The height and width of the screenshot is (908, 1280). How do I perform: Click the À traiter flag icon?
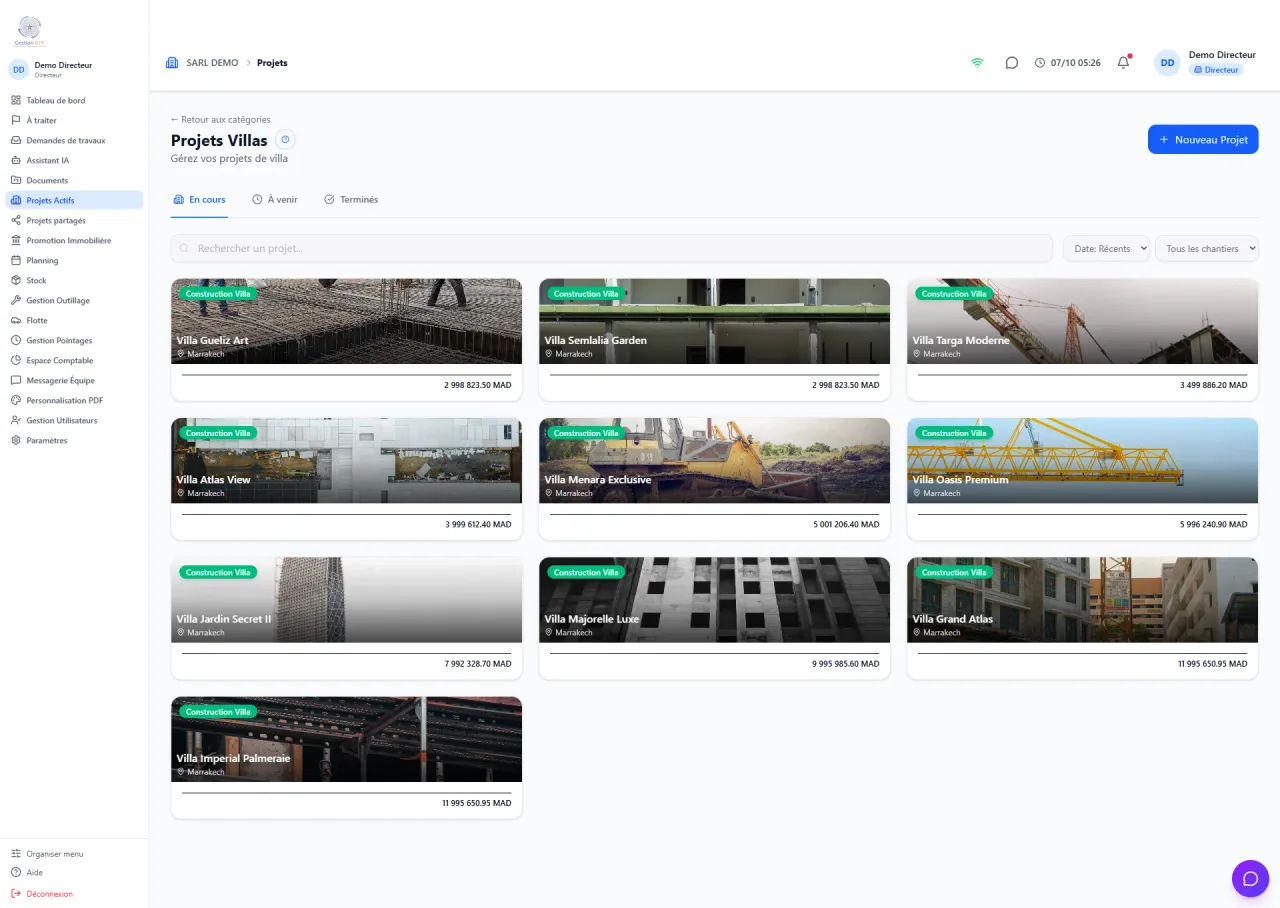click(x=16, y=120)
